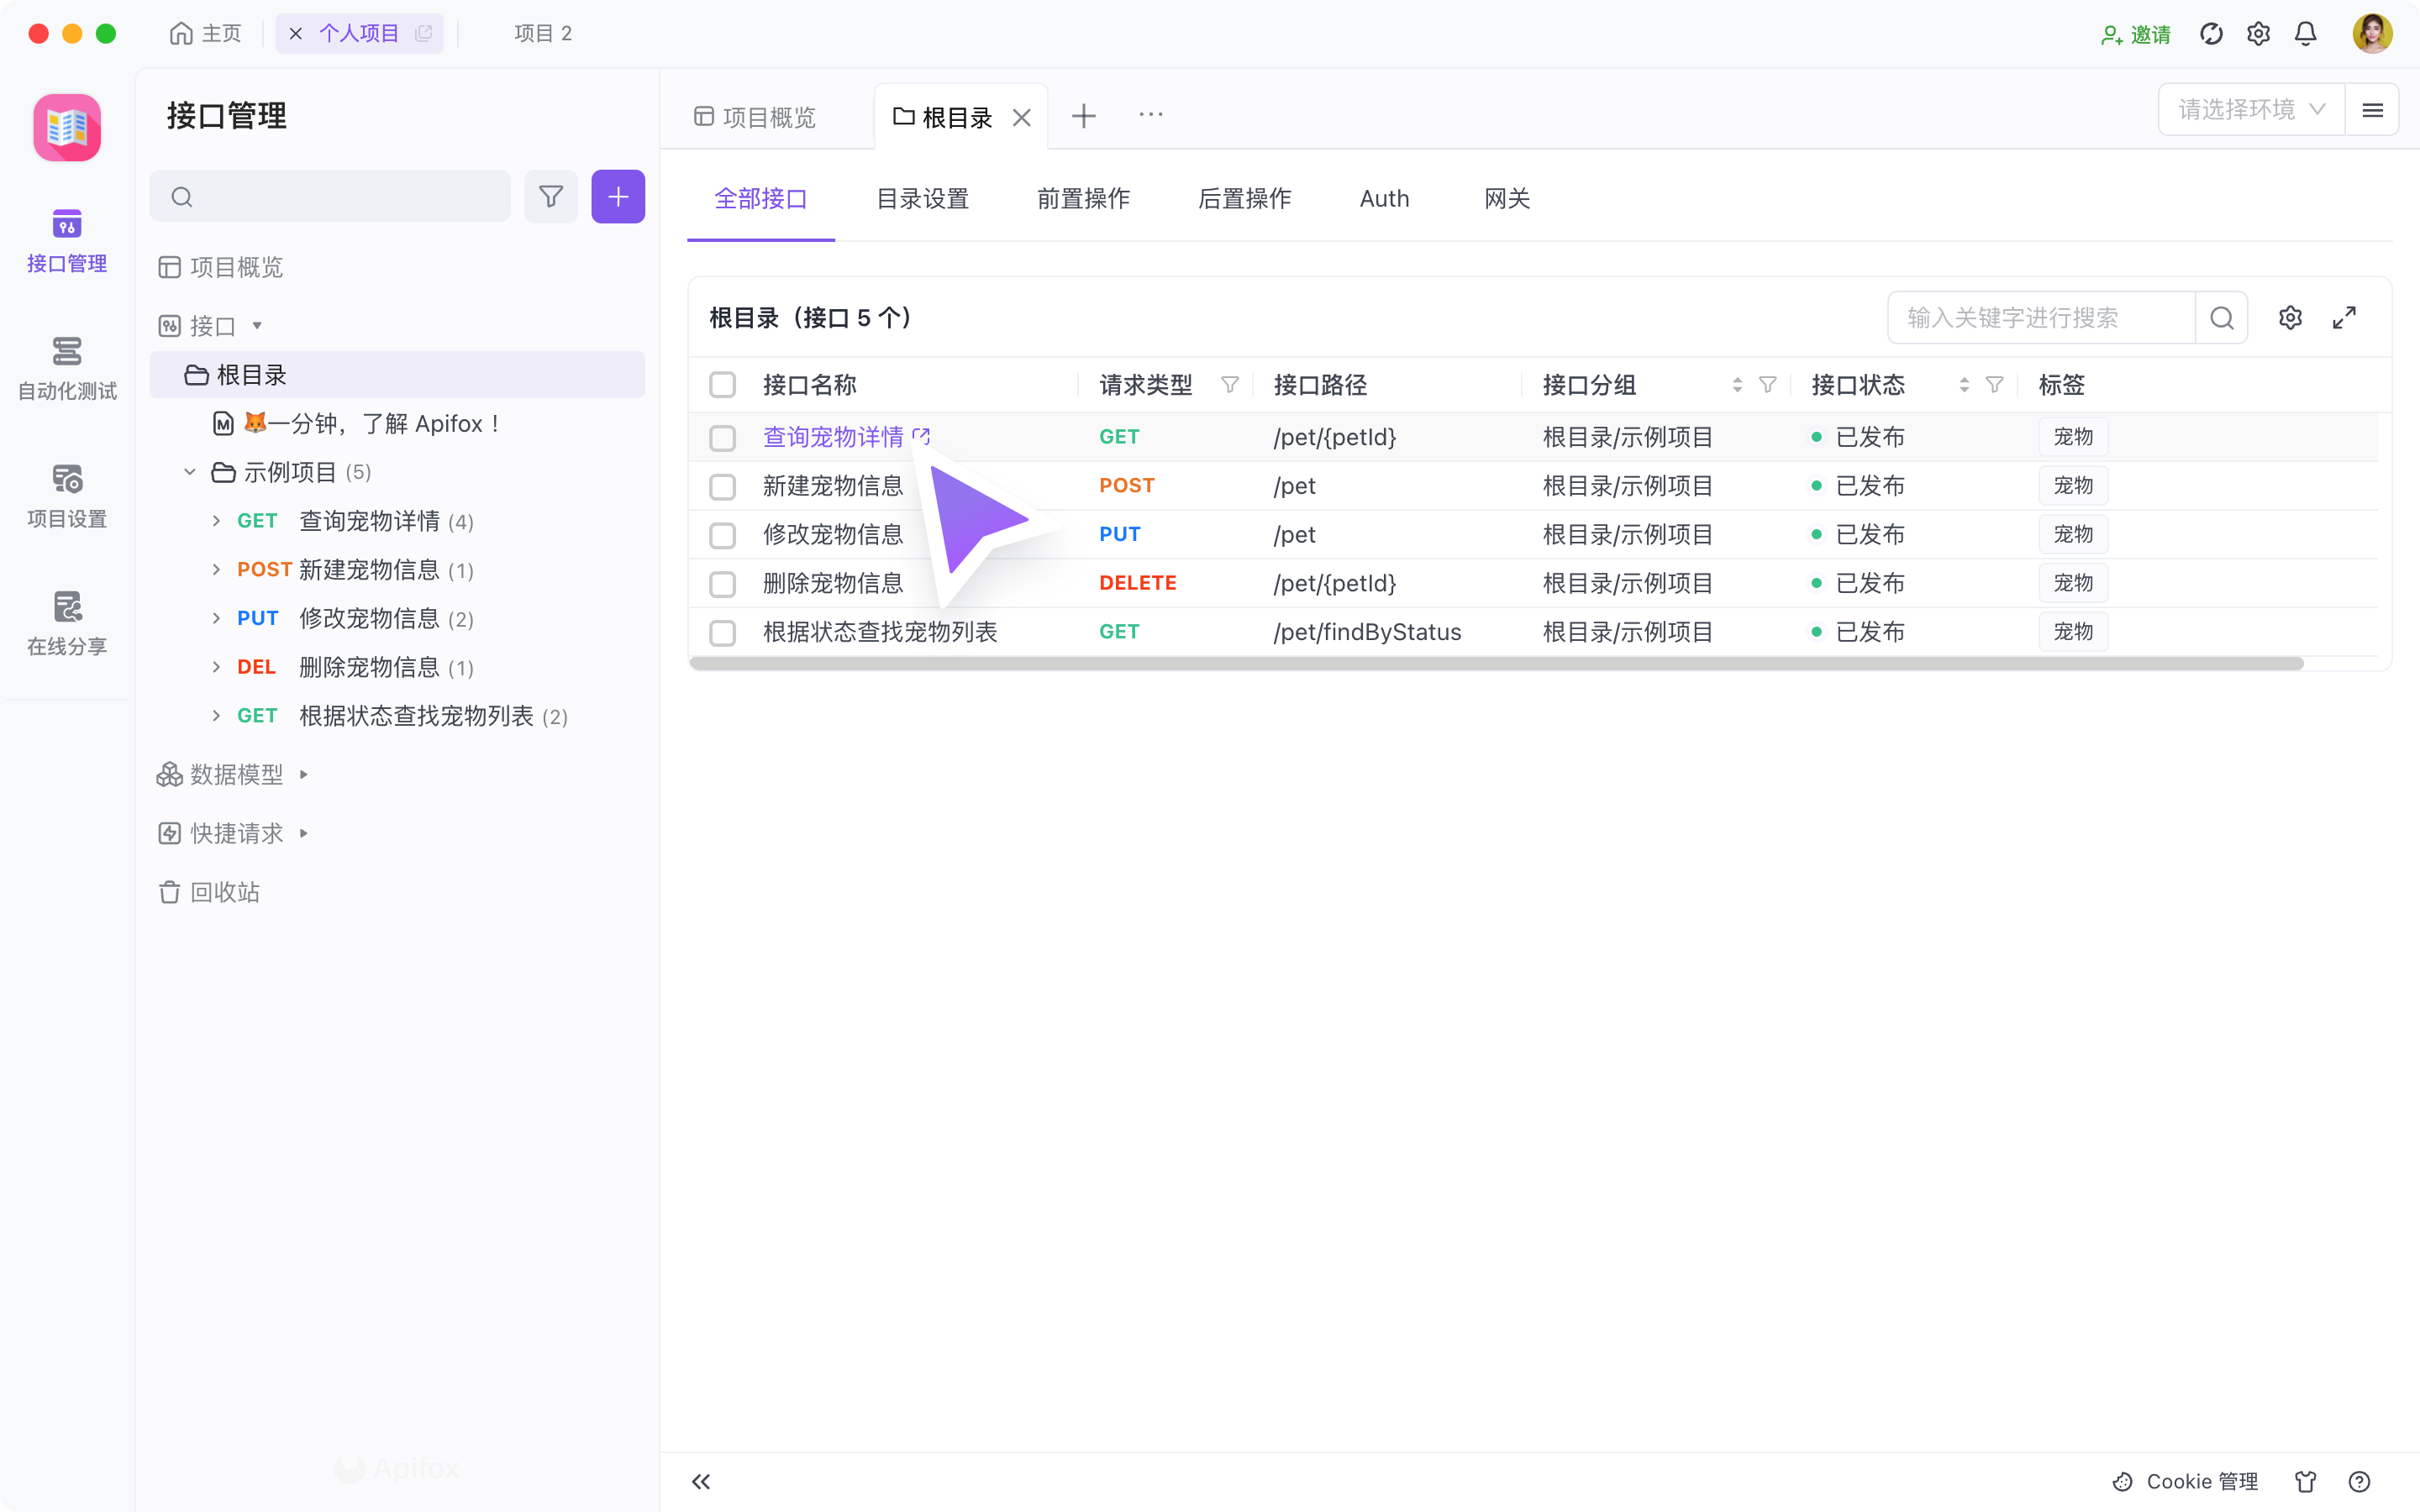Check the checkbox for 查询宠物详情 row

coord(723,437)
